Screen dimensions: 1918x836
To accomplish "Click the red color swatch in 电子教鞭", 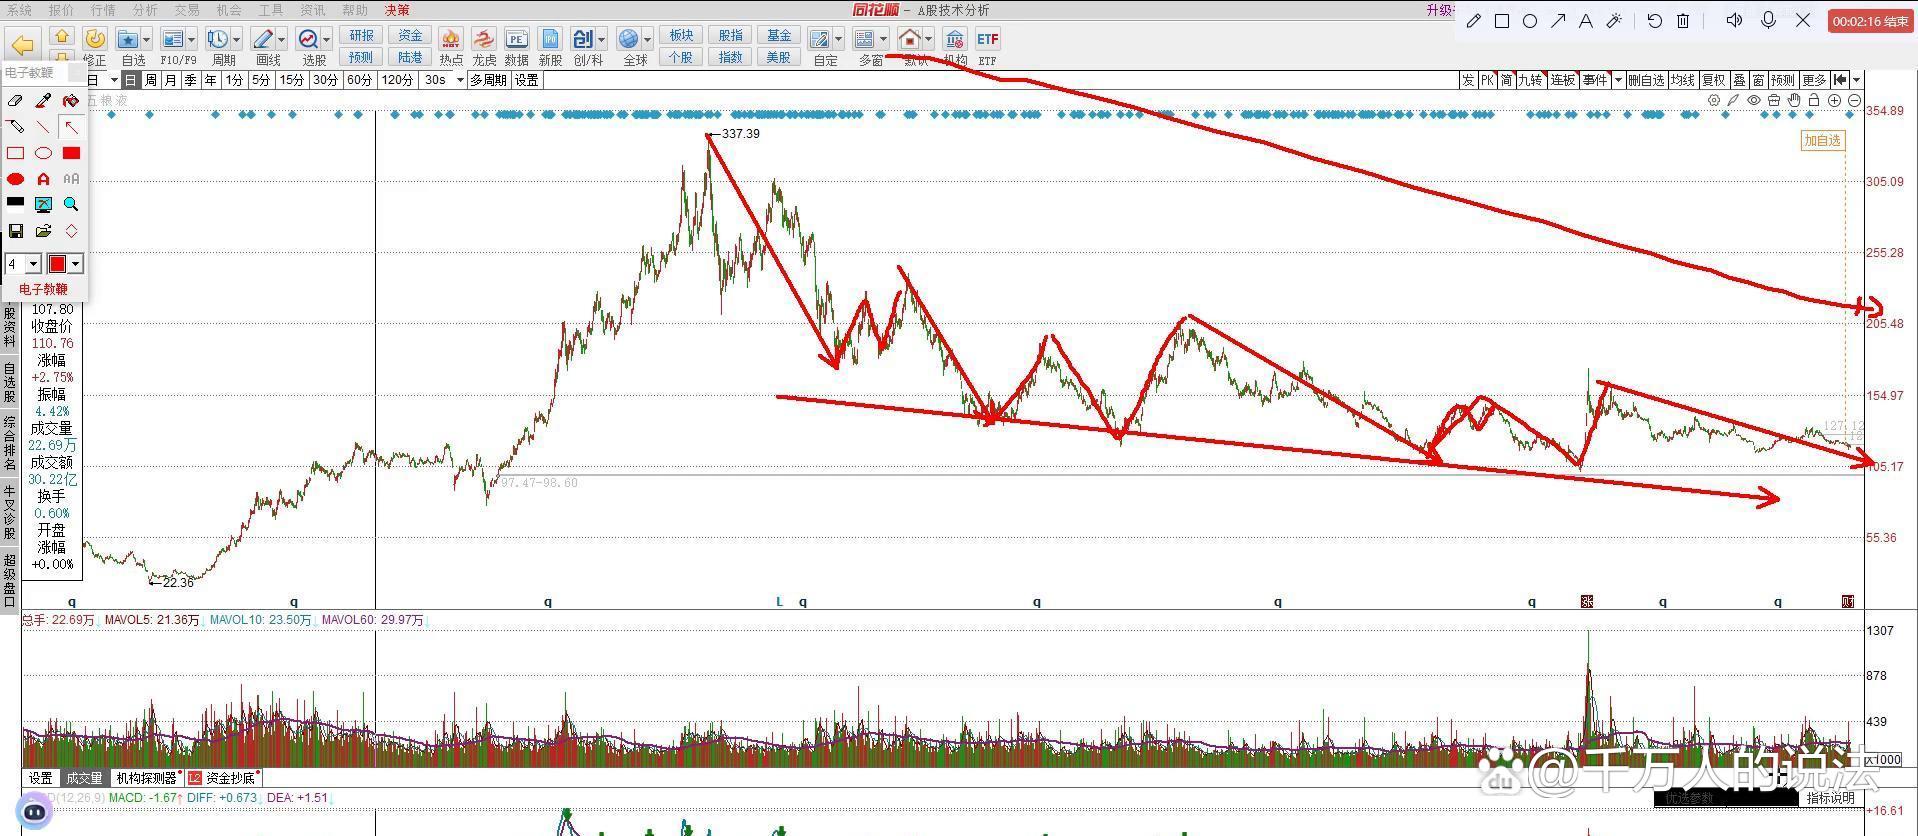I will click(x=57, y=264).
